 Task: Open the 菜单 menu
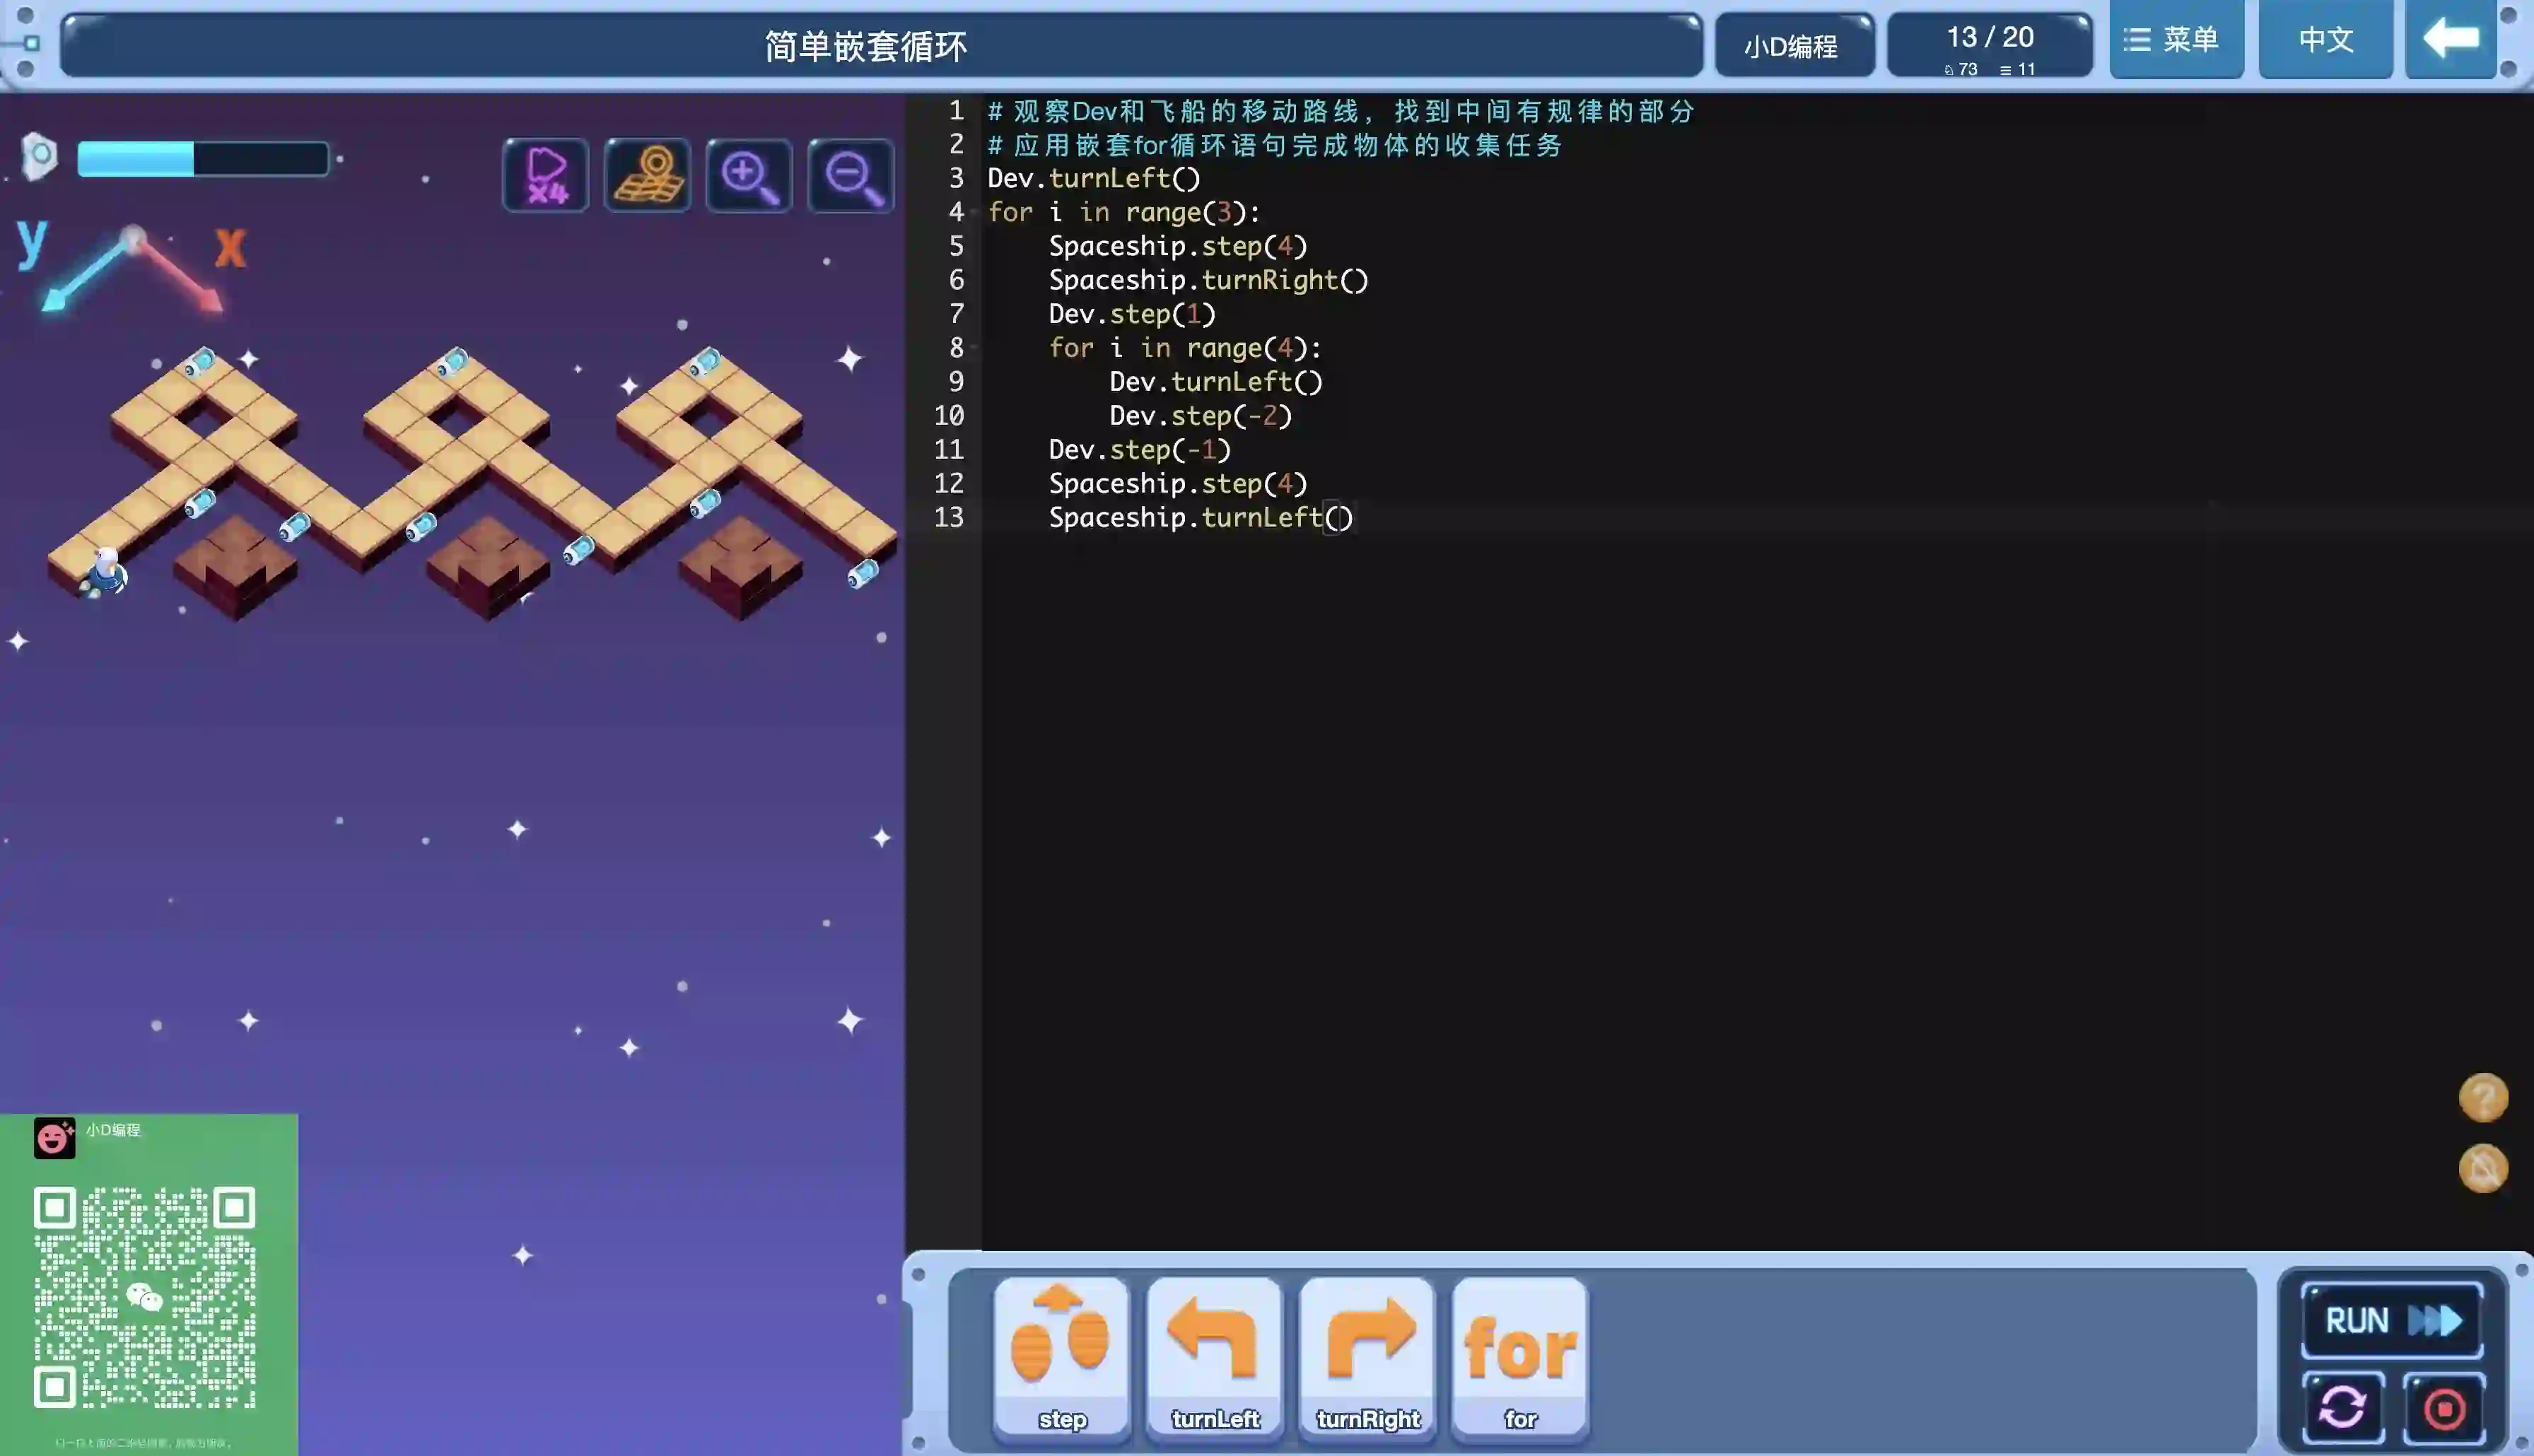2175,40
